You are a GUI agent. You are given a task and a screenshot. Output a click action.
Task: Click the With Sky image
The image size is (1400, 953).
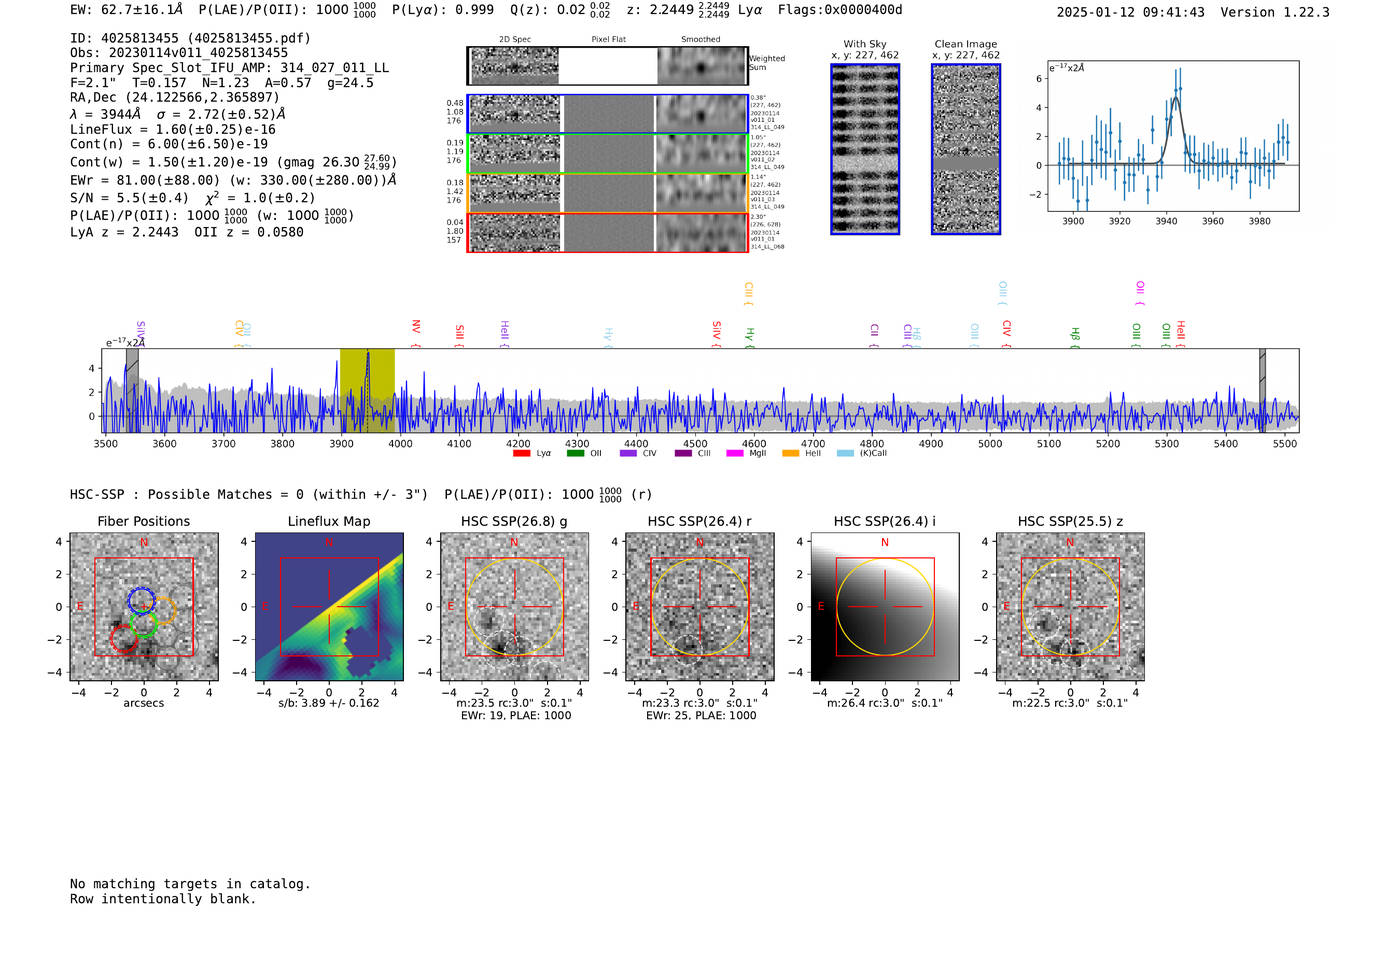coord(865,149)
